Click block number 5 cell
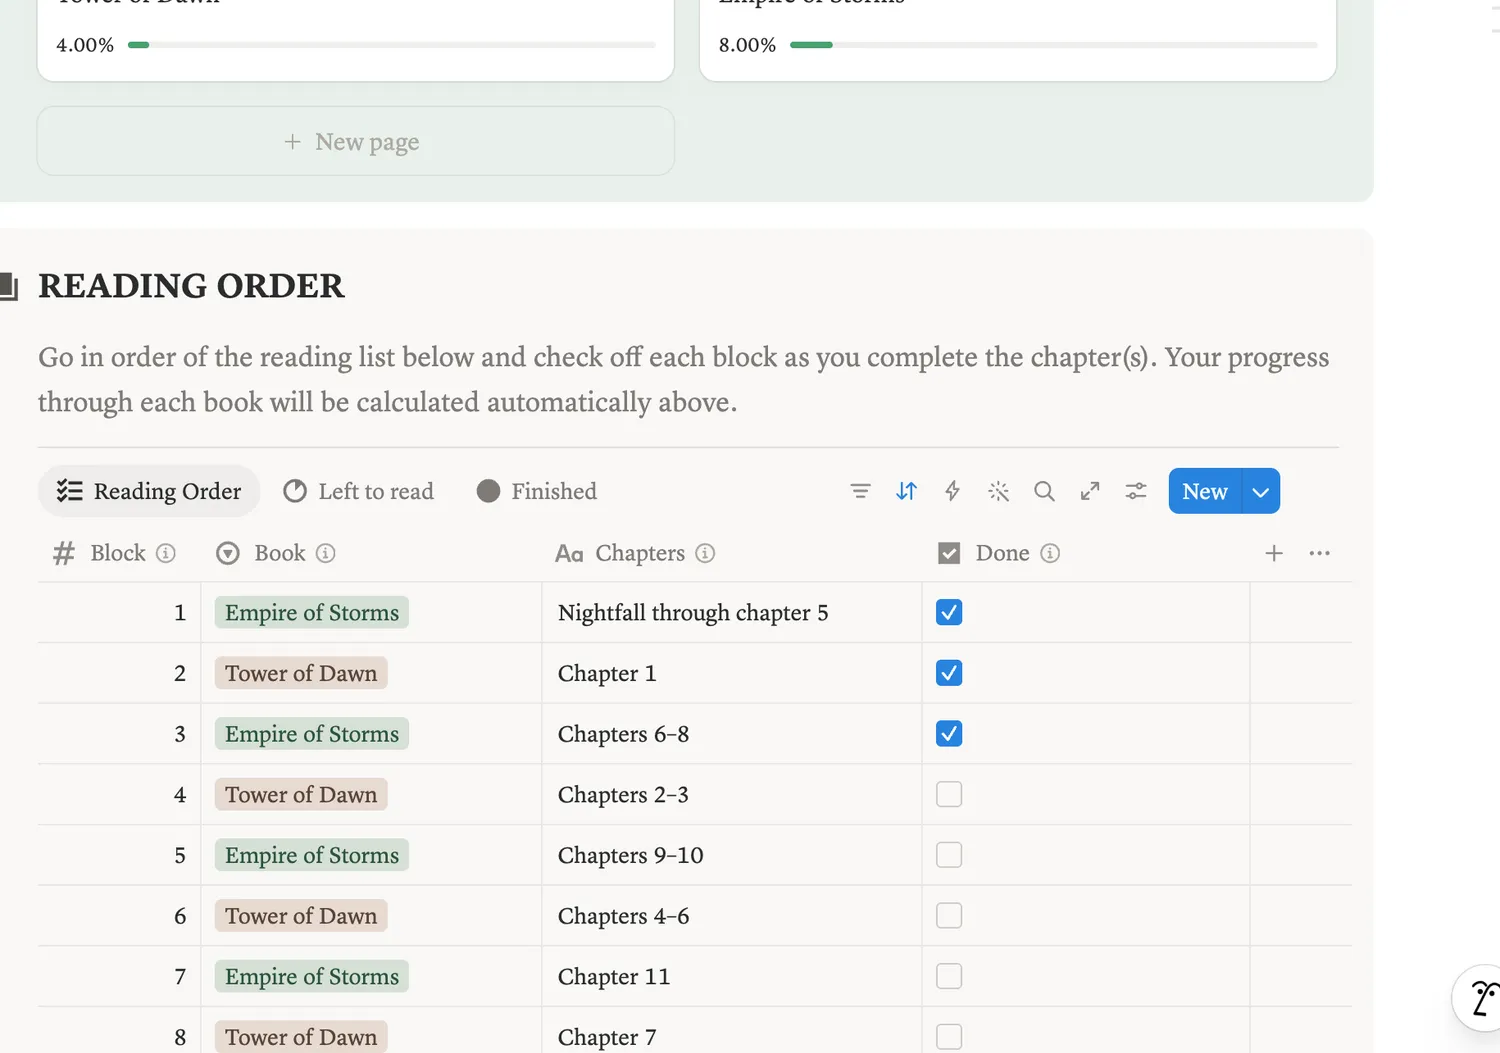1500x1053 pixels. tap(119, 855)
